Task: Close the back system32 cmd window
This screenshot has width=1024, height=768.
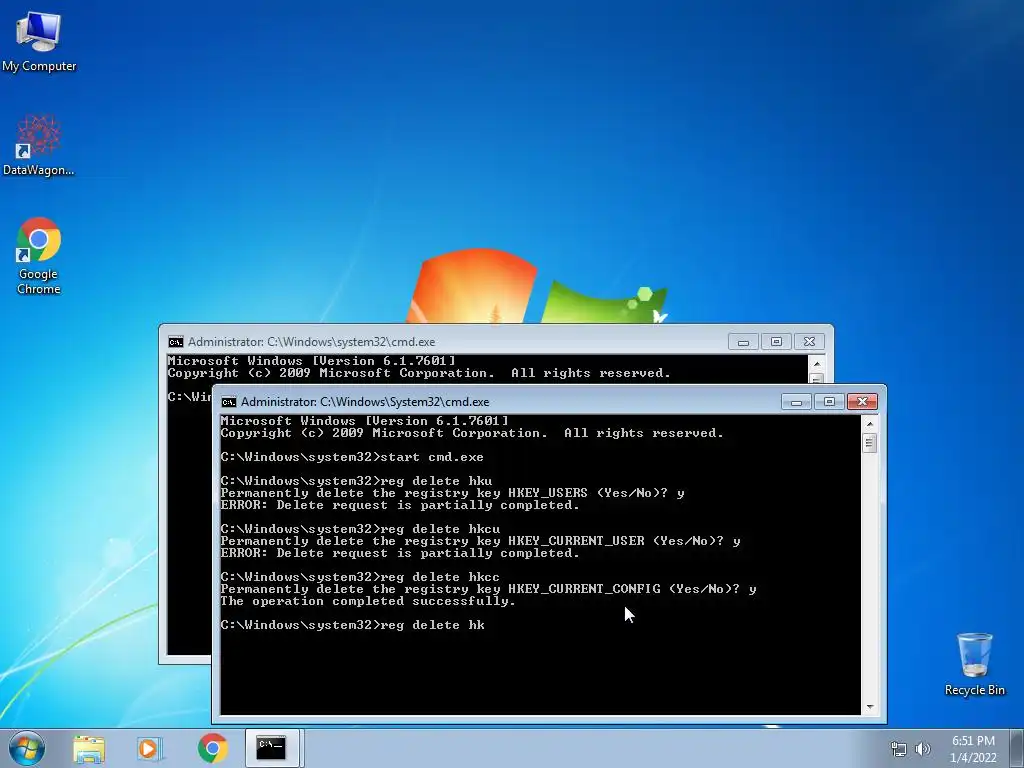Action: 809,342
